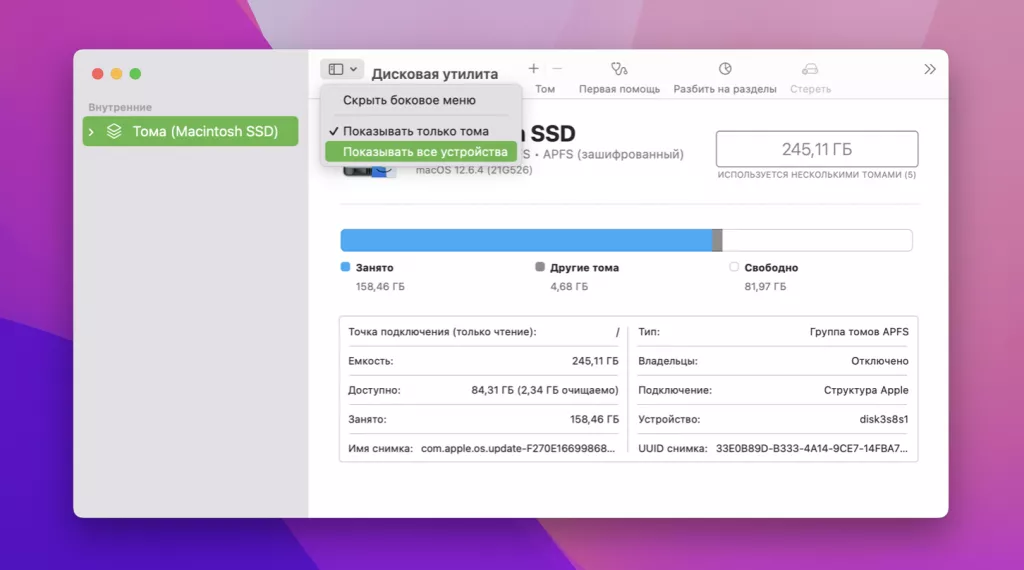Expand the toolbar overflow chevrons
The height and width of the screenshot is (570, 1024).
point(930,69)
